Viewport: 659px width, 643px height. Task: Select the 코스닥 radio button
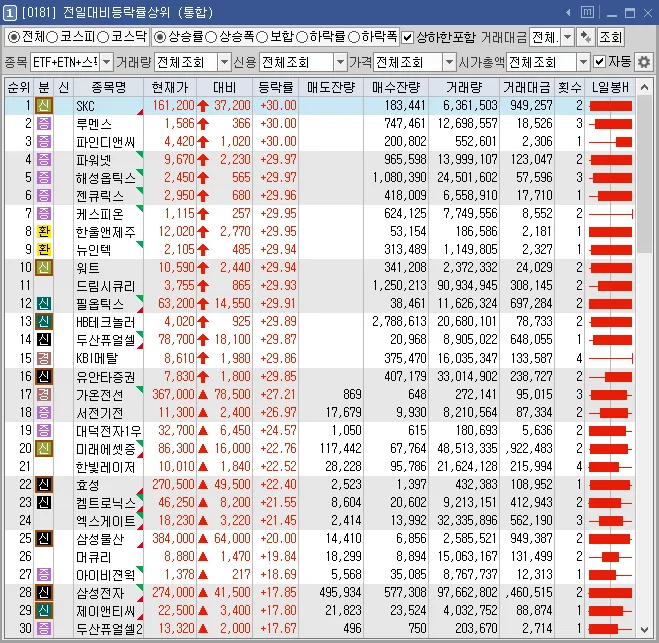tap(103, 37)
